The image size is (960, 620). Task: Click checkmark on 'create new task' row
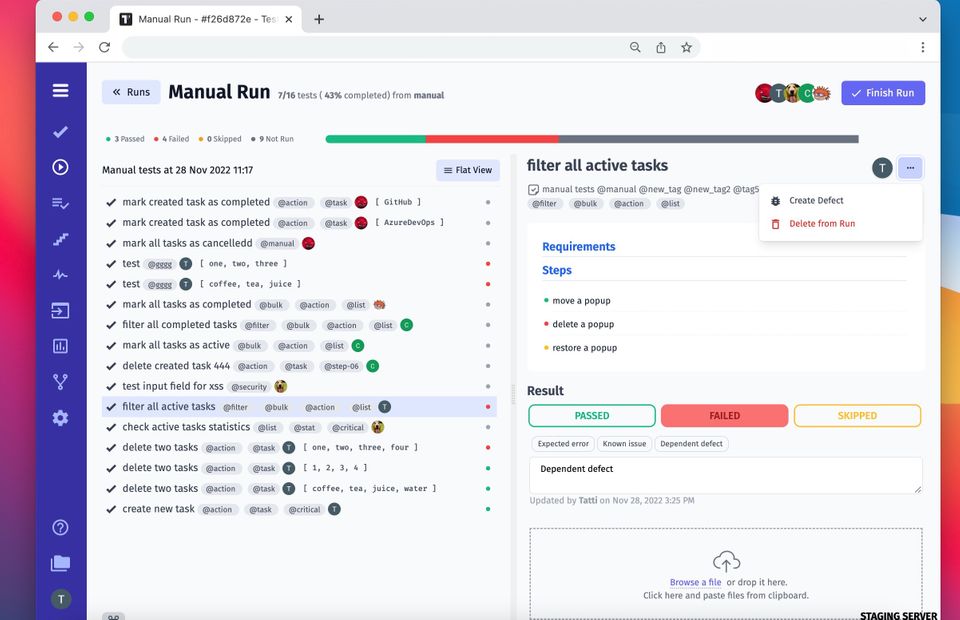pos(111,509)
